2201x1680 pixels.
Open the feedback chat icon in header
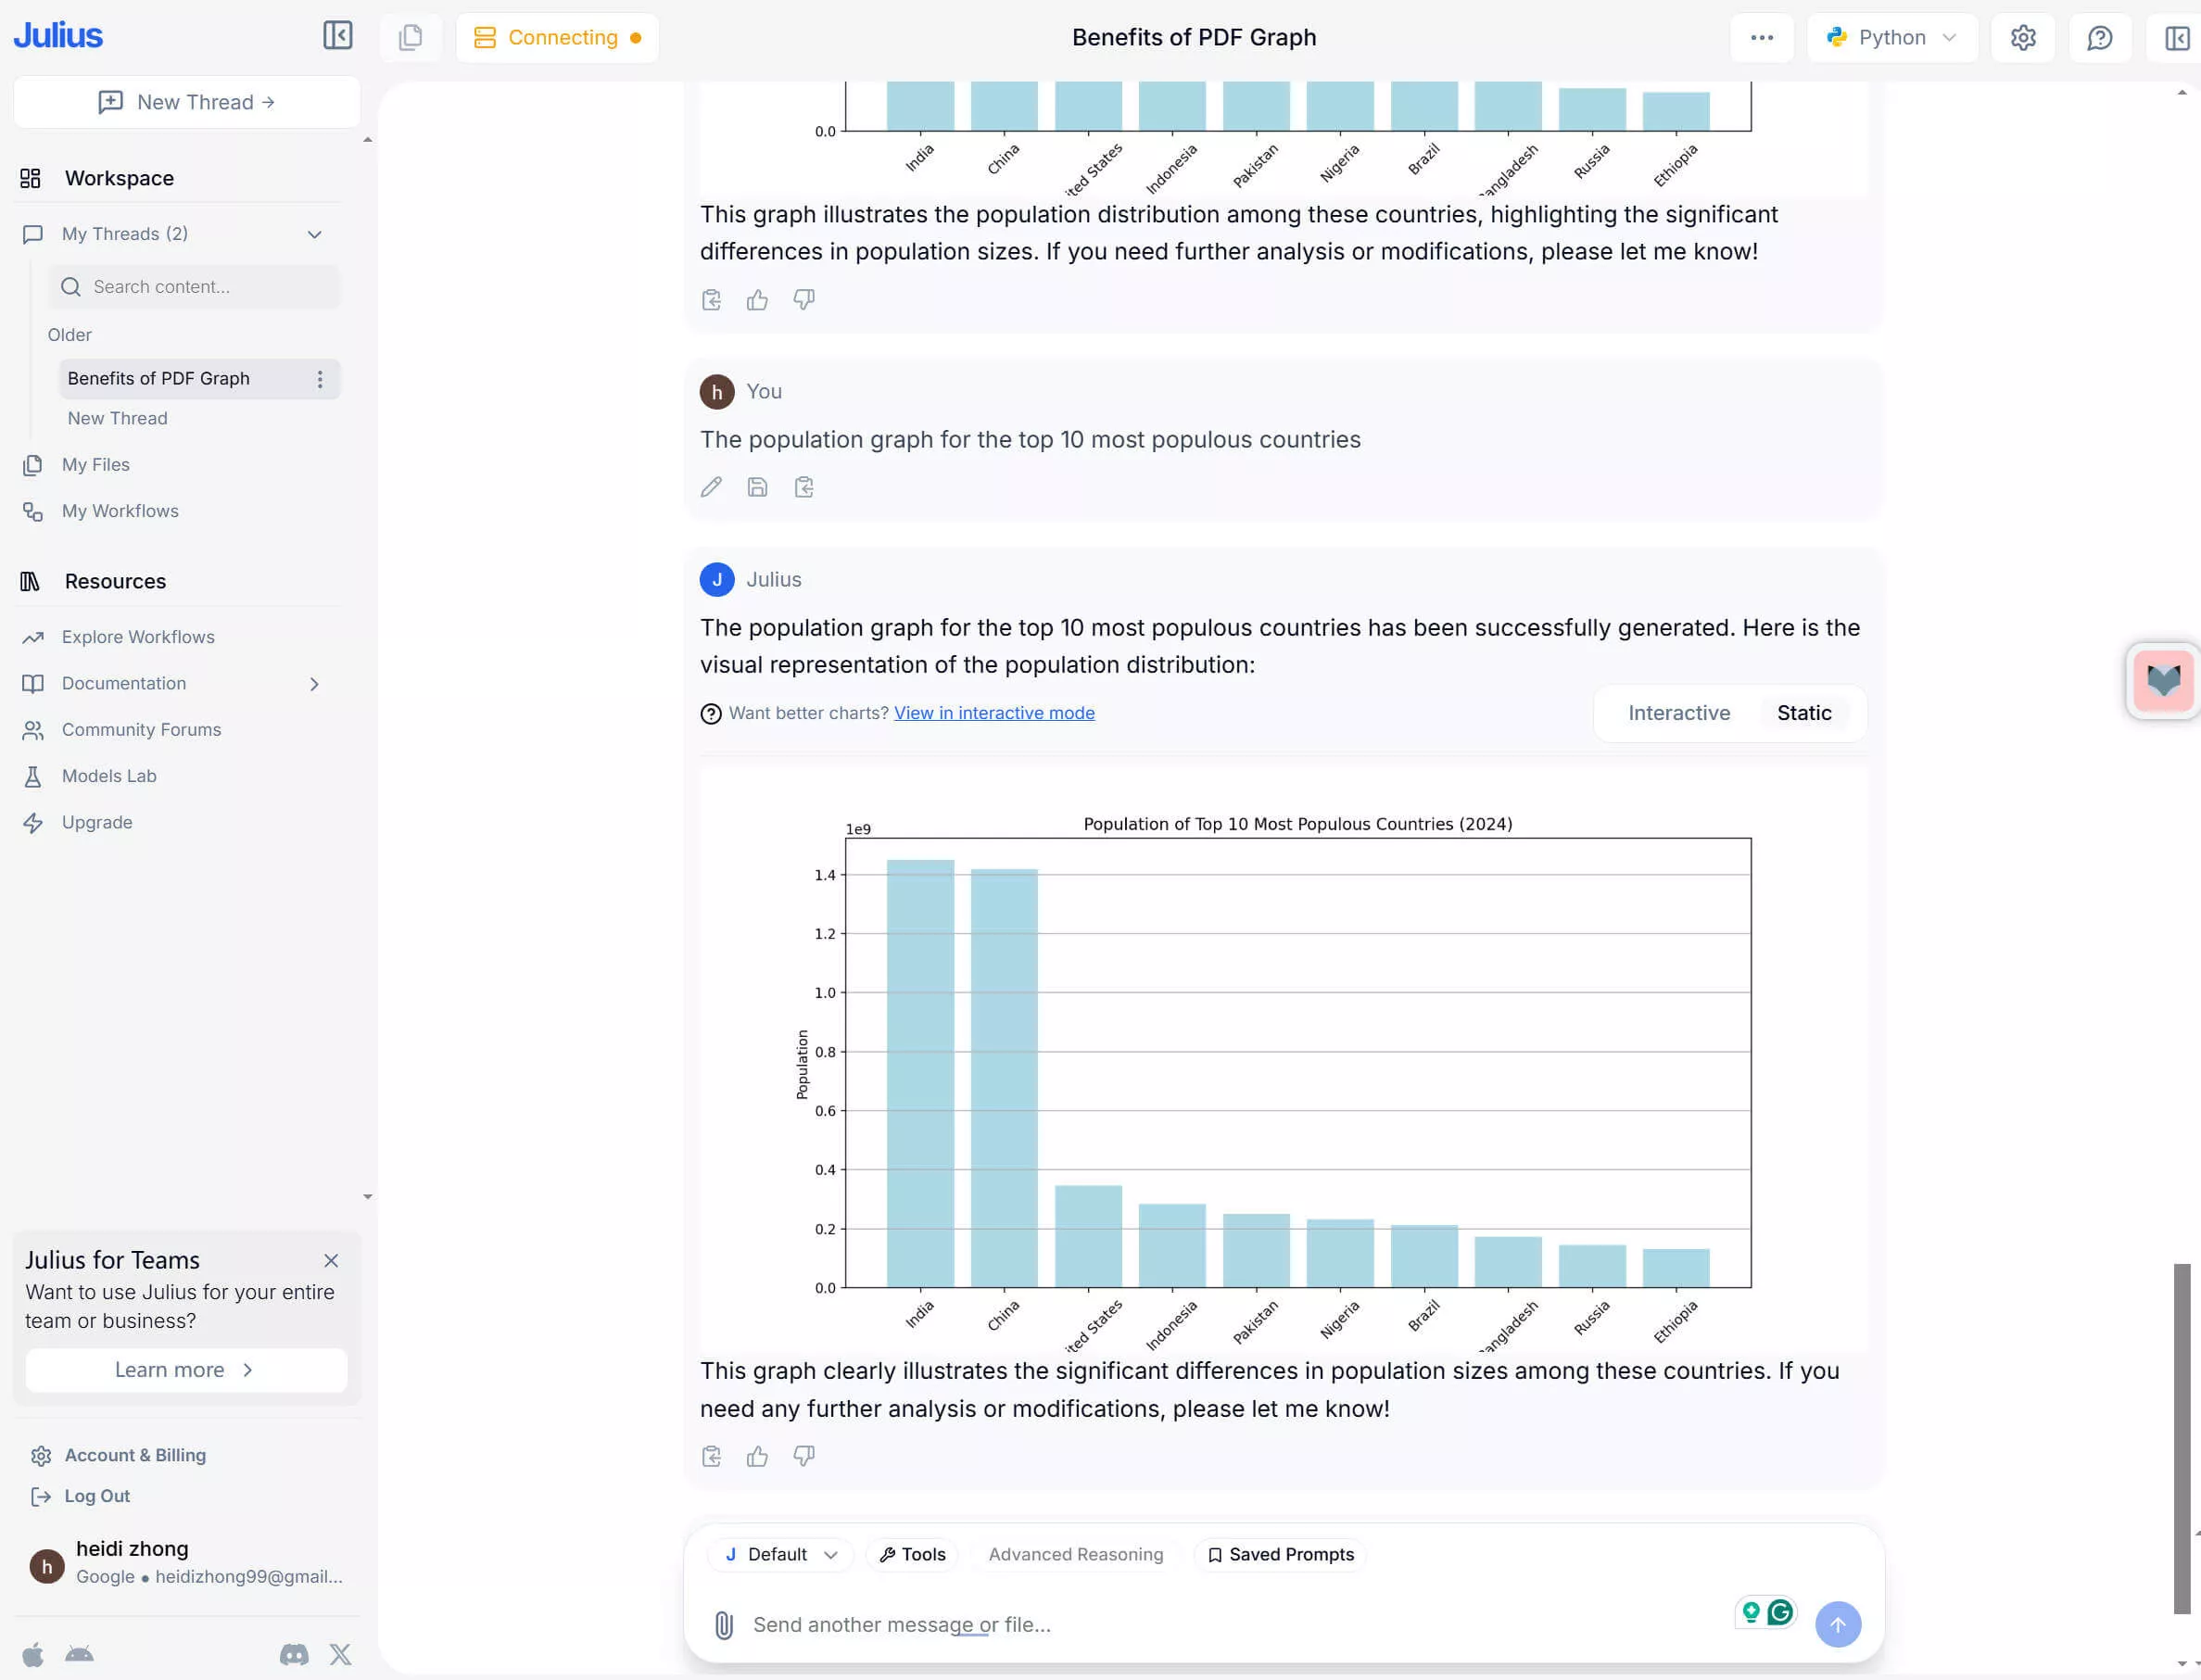pos(2099,38)
